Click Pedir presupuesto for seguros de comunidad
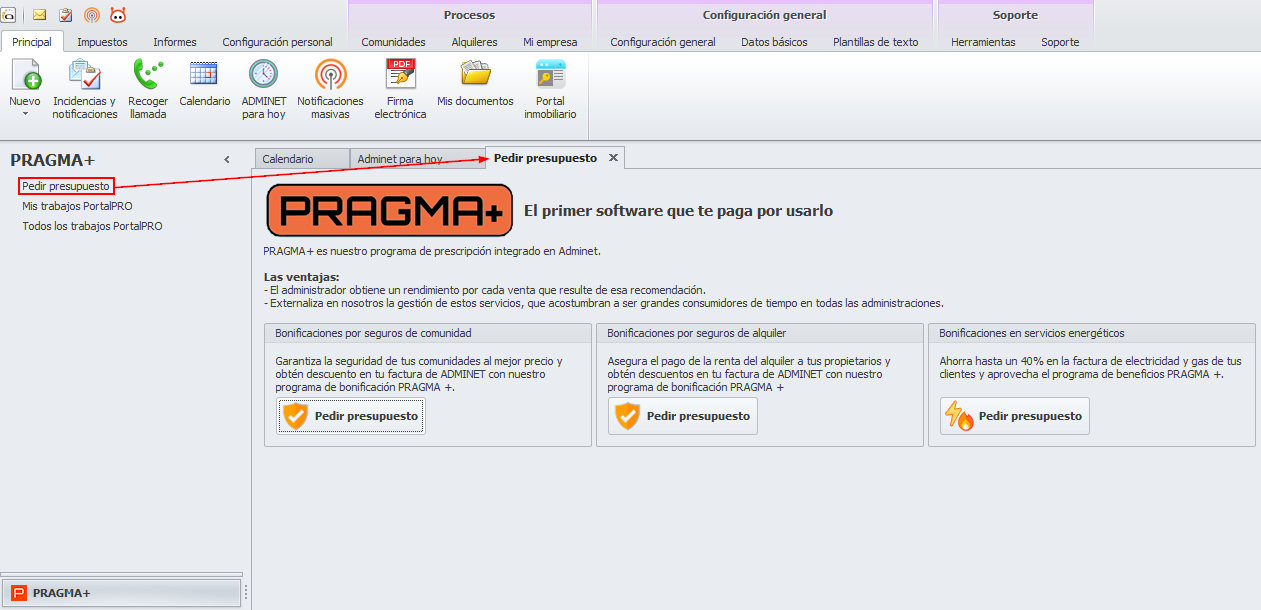The image size is (1261, 610). point(350,416)
